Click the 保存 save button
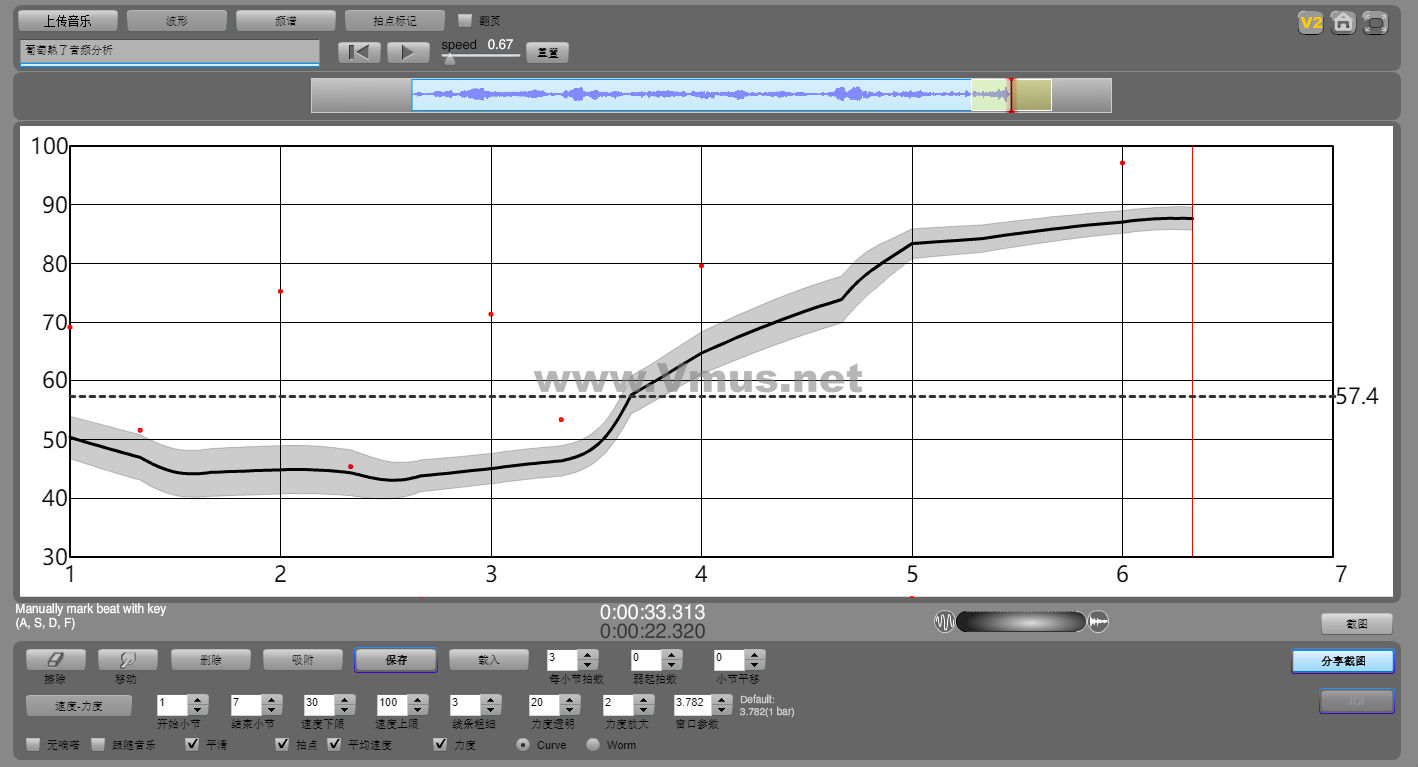Viewport: 1418px width, 767px height. click(396, 660)
